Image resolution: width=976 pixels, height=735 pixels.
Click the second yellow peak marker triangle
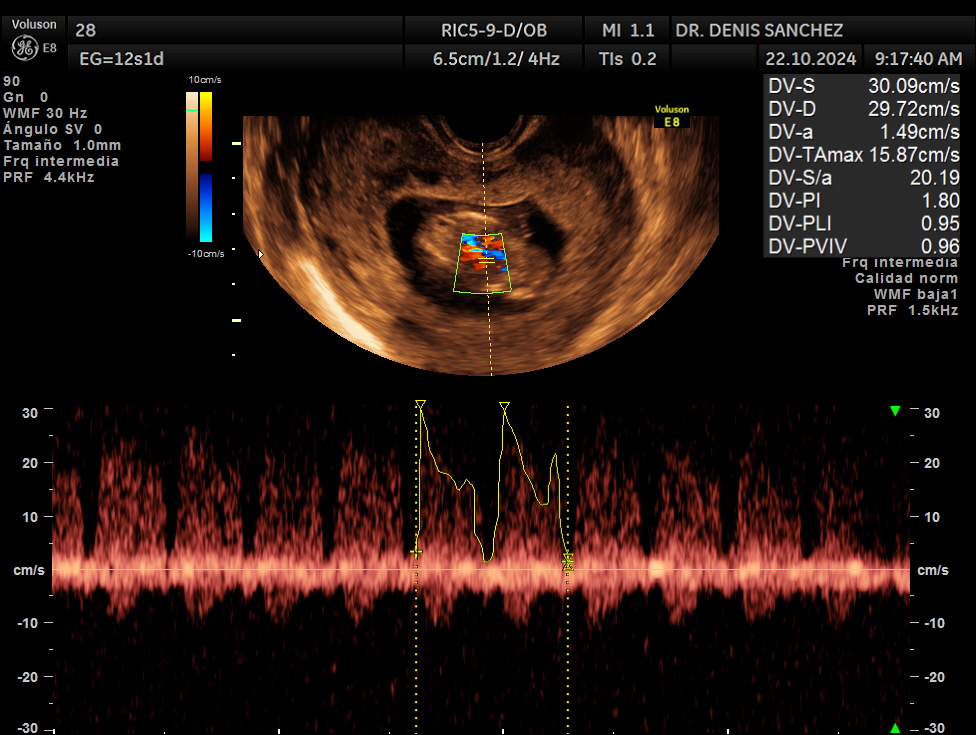click(505, 406)
